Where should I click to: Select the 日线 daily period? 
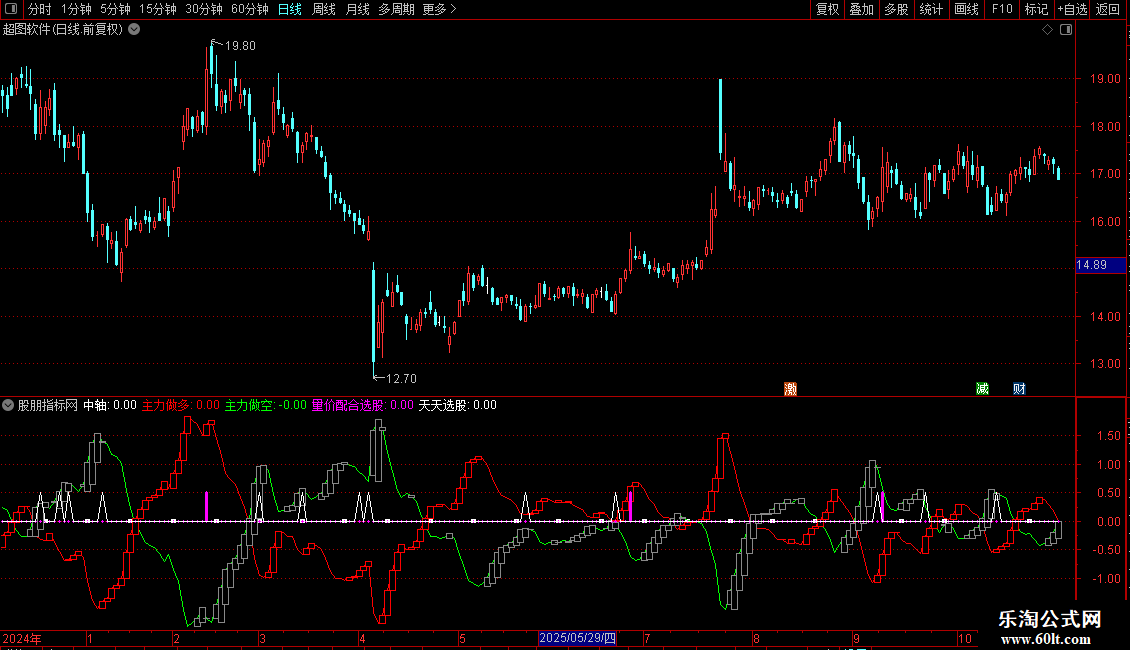(x=290, y=9)
